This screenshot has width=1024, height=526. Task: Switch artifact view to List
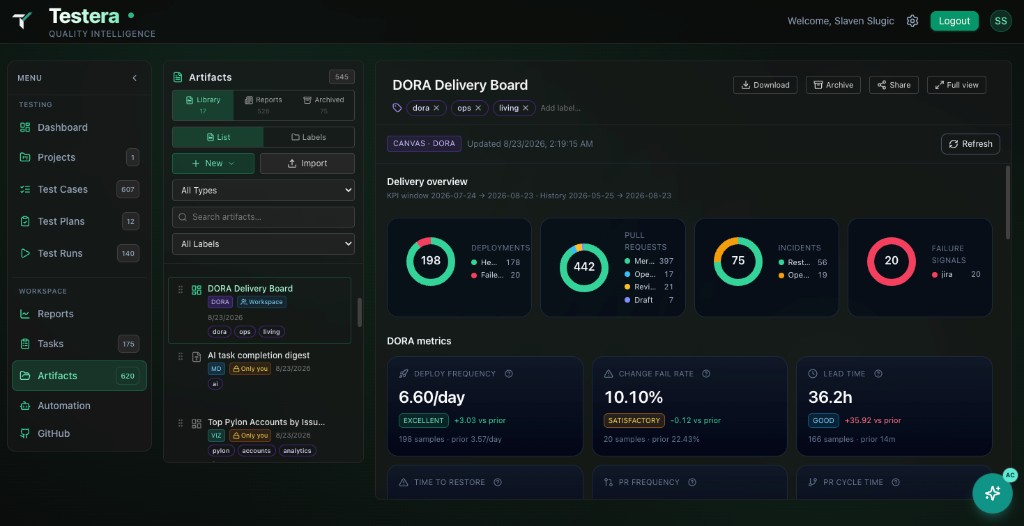[218, 137]
